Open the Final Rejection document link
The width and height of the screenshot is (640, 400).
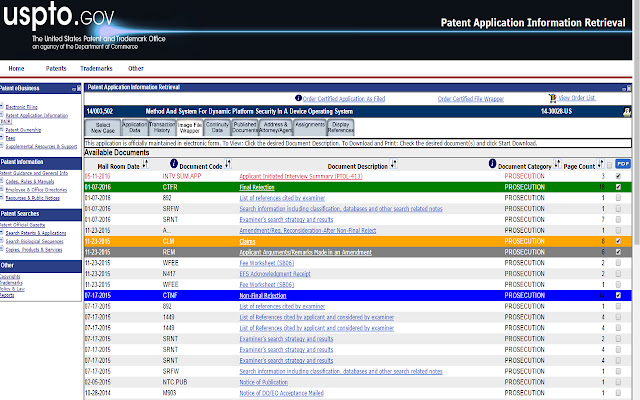[257, 187]
